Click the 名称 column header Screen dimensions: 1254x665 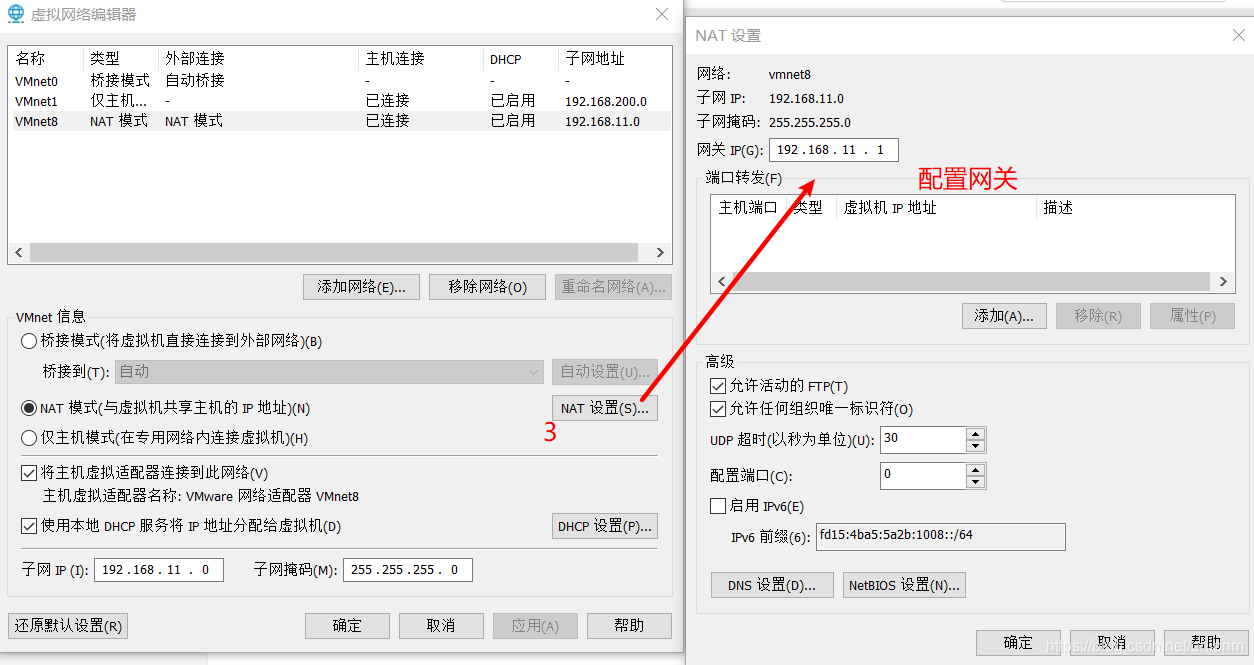tap(45, 59)
